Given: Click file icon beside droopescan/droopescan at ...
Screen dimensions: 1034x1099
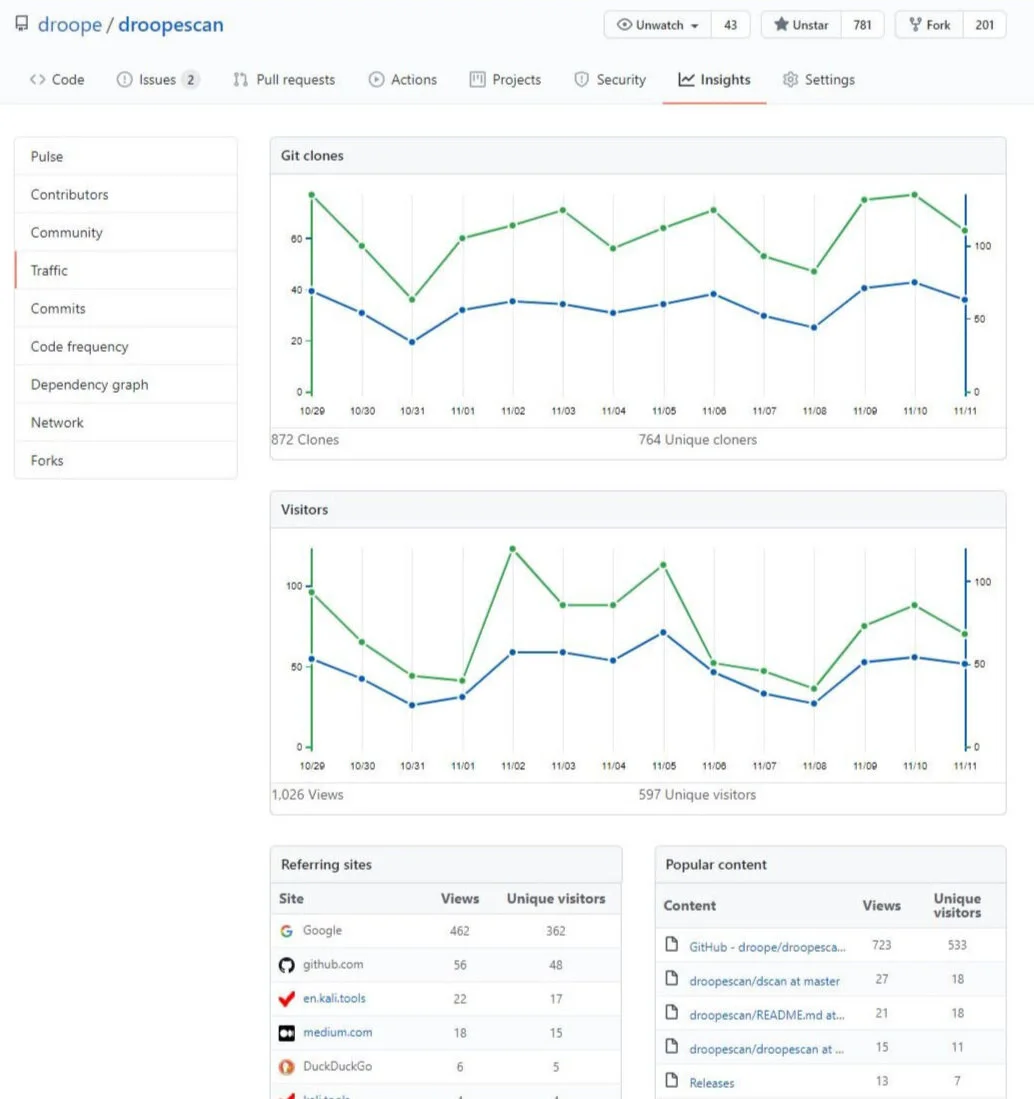Looking at the screenshot, I should click(x=672, y=1046).
